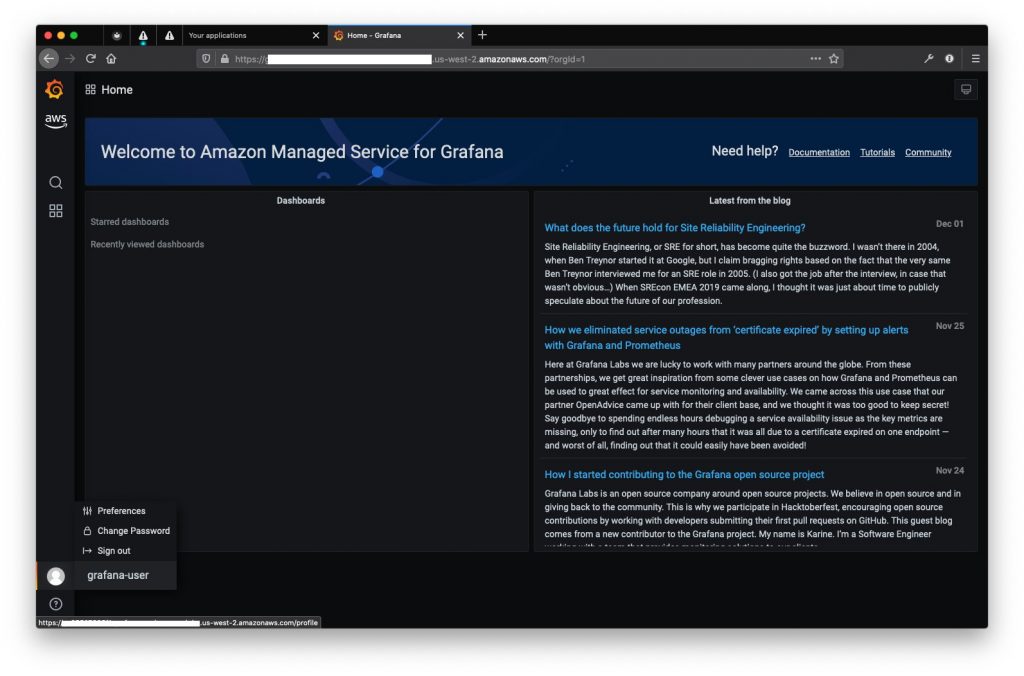Open the Home dashboard picker

click(x=109, y=89)
